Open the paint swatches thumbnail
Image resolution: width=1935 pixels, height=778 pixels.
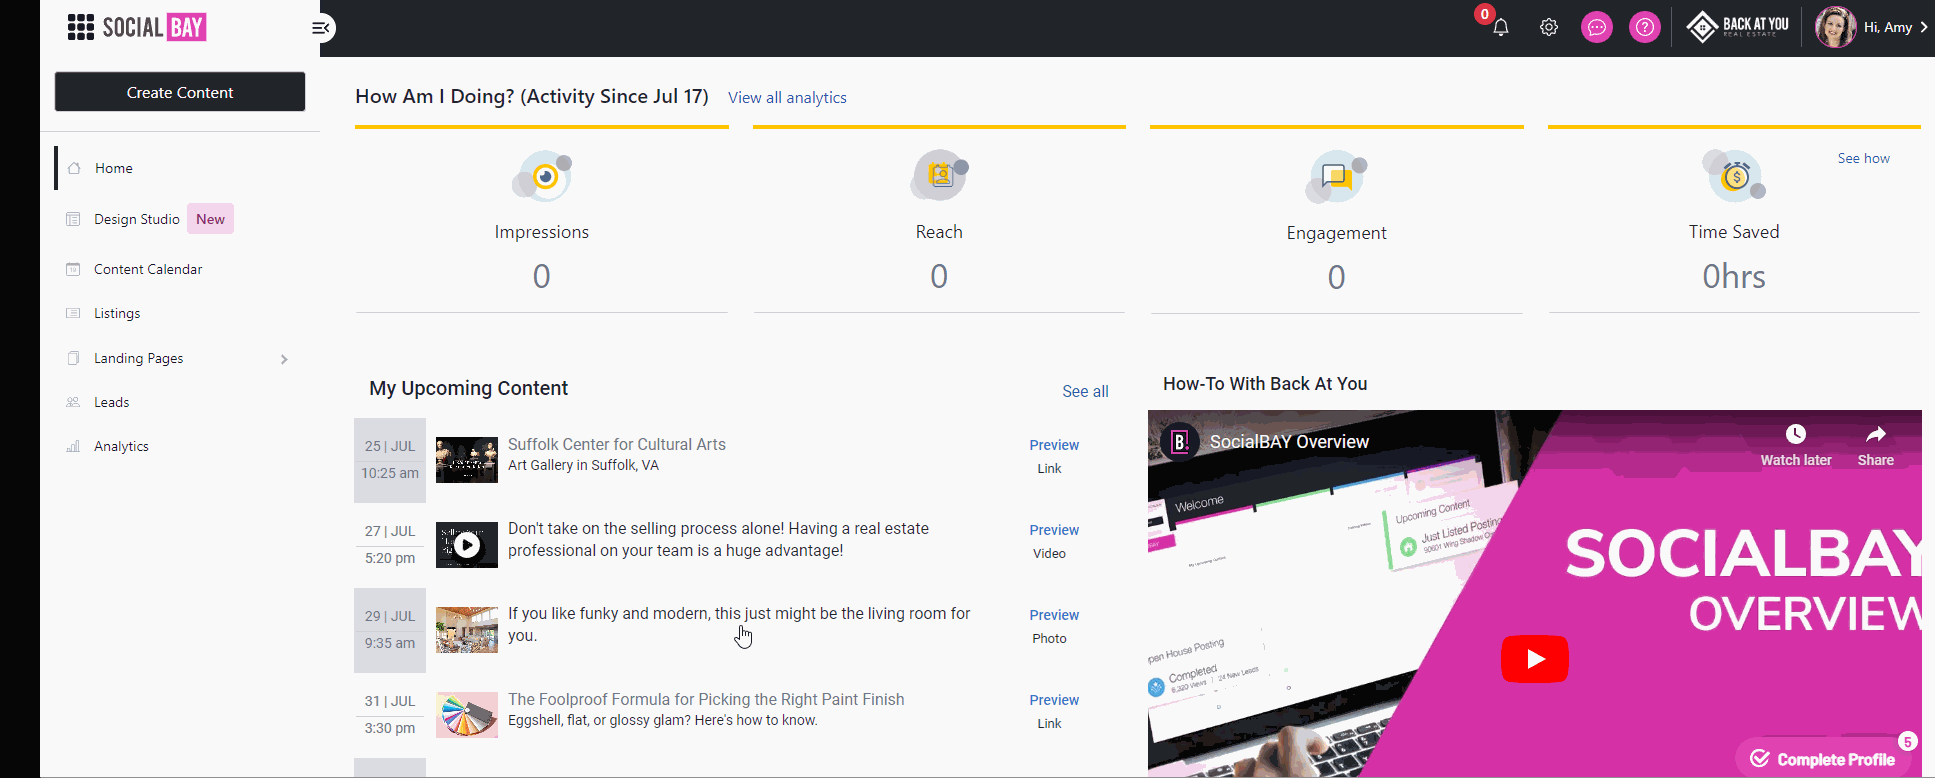(x=467, y=715)
